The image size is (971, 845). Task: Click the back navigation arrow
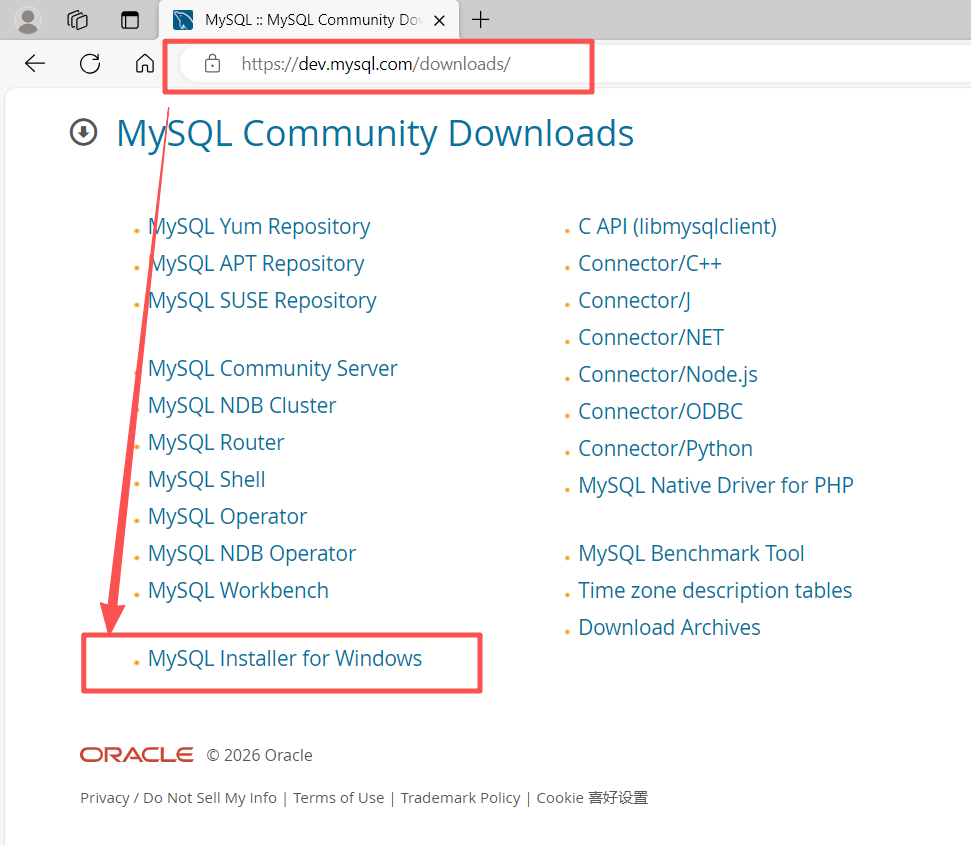coord(35,63)
